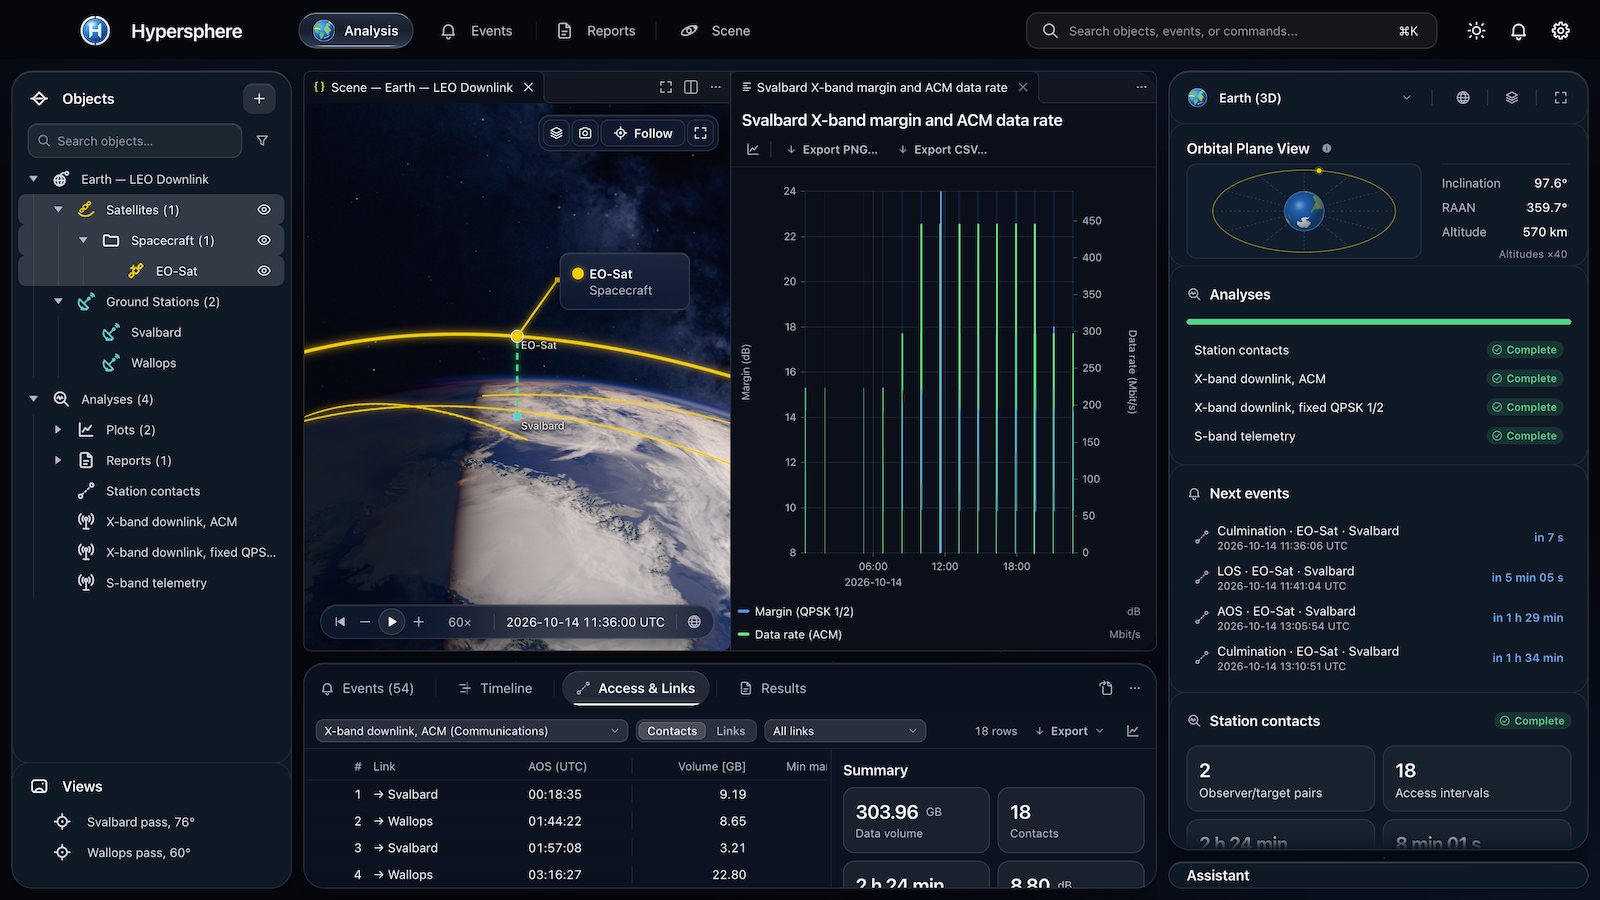Screen dimensions: 1600x900
Task: Toggle visibility of Spacecraft (1) folder
Action: 264,241
